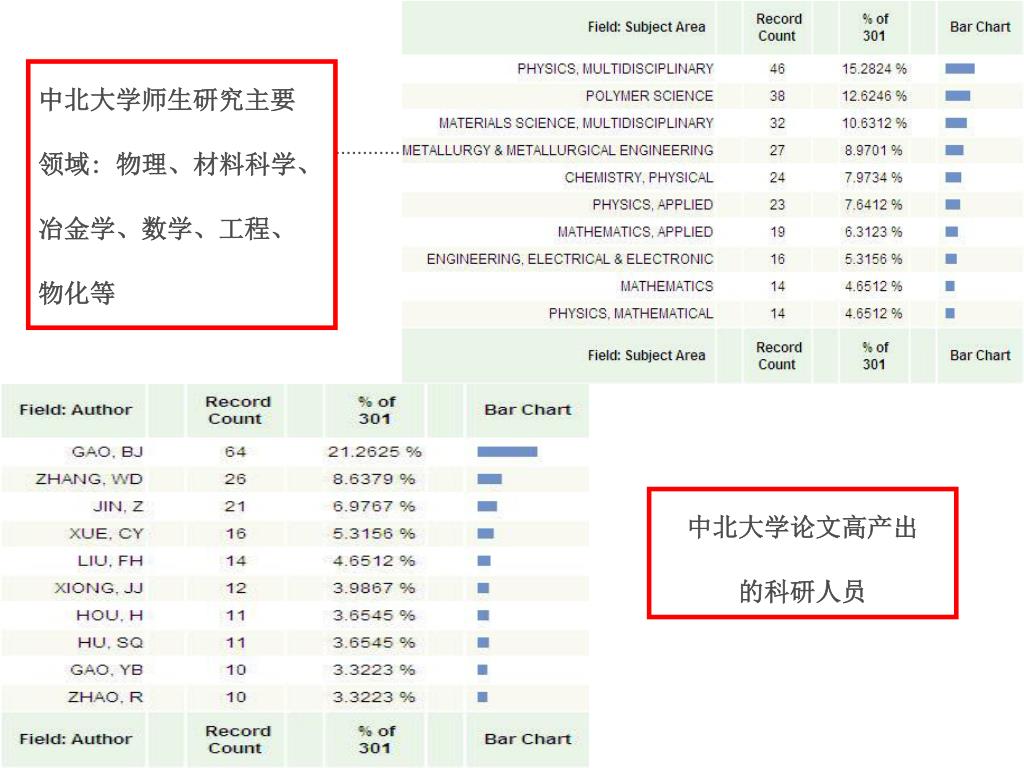Select PHYSICS, APPLIED subject area
Image resolution: width=1024 pixels, height=768 pixels.
pyautogui.click(x=652, y=204)
